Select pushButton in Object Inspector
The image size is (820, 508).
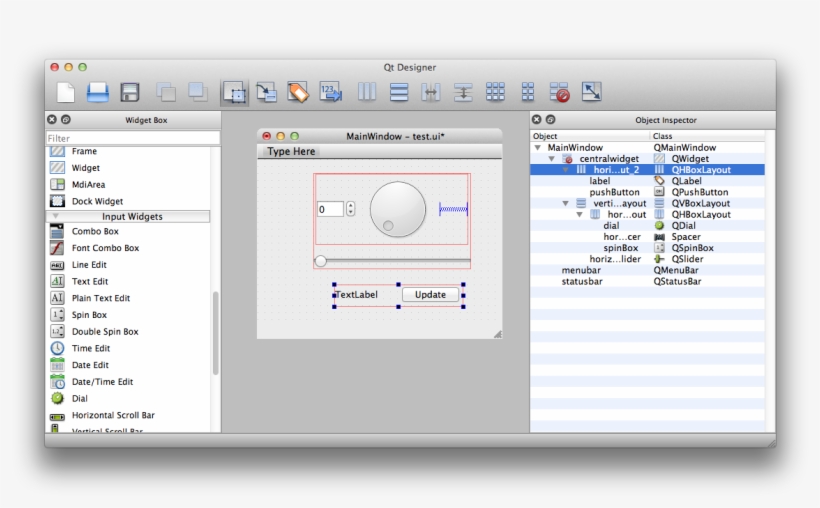(614, 192)
